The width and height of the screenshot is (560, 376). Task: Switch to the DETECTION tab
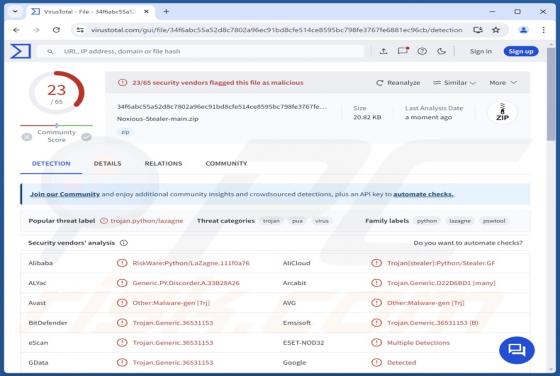[51, 164]
